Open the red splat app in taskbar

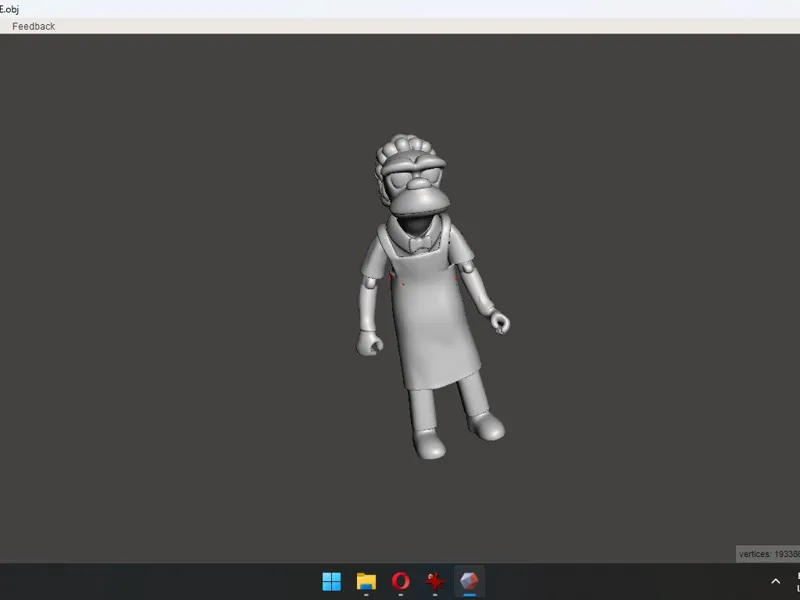click(435, 581)
